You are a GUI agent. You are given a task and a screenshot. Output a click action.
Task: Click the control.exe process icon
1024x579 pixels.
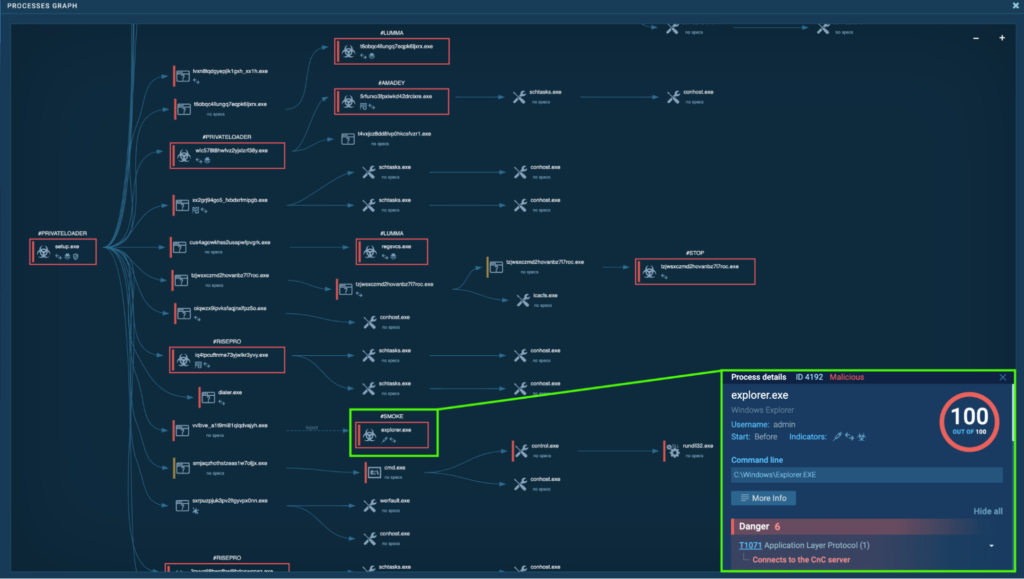(x=521, y=450)
